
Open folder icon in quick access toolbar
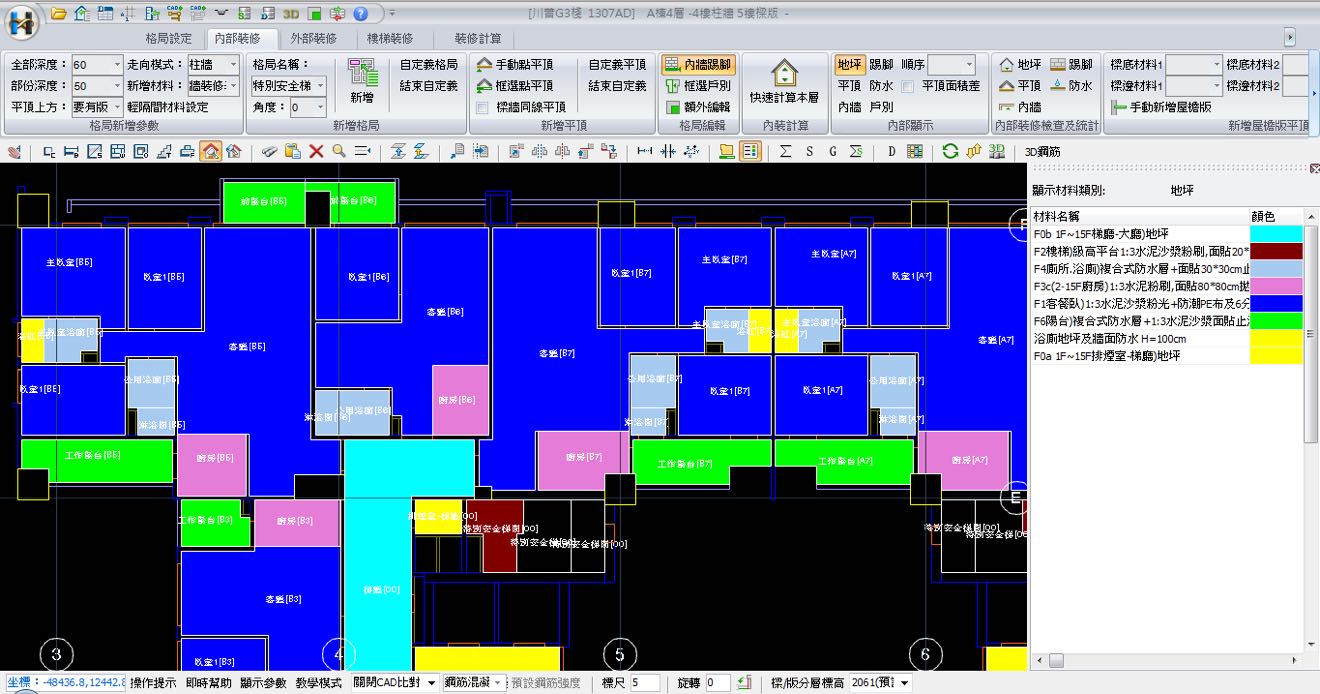click(59, 14)
